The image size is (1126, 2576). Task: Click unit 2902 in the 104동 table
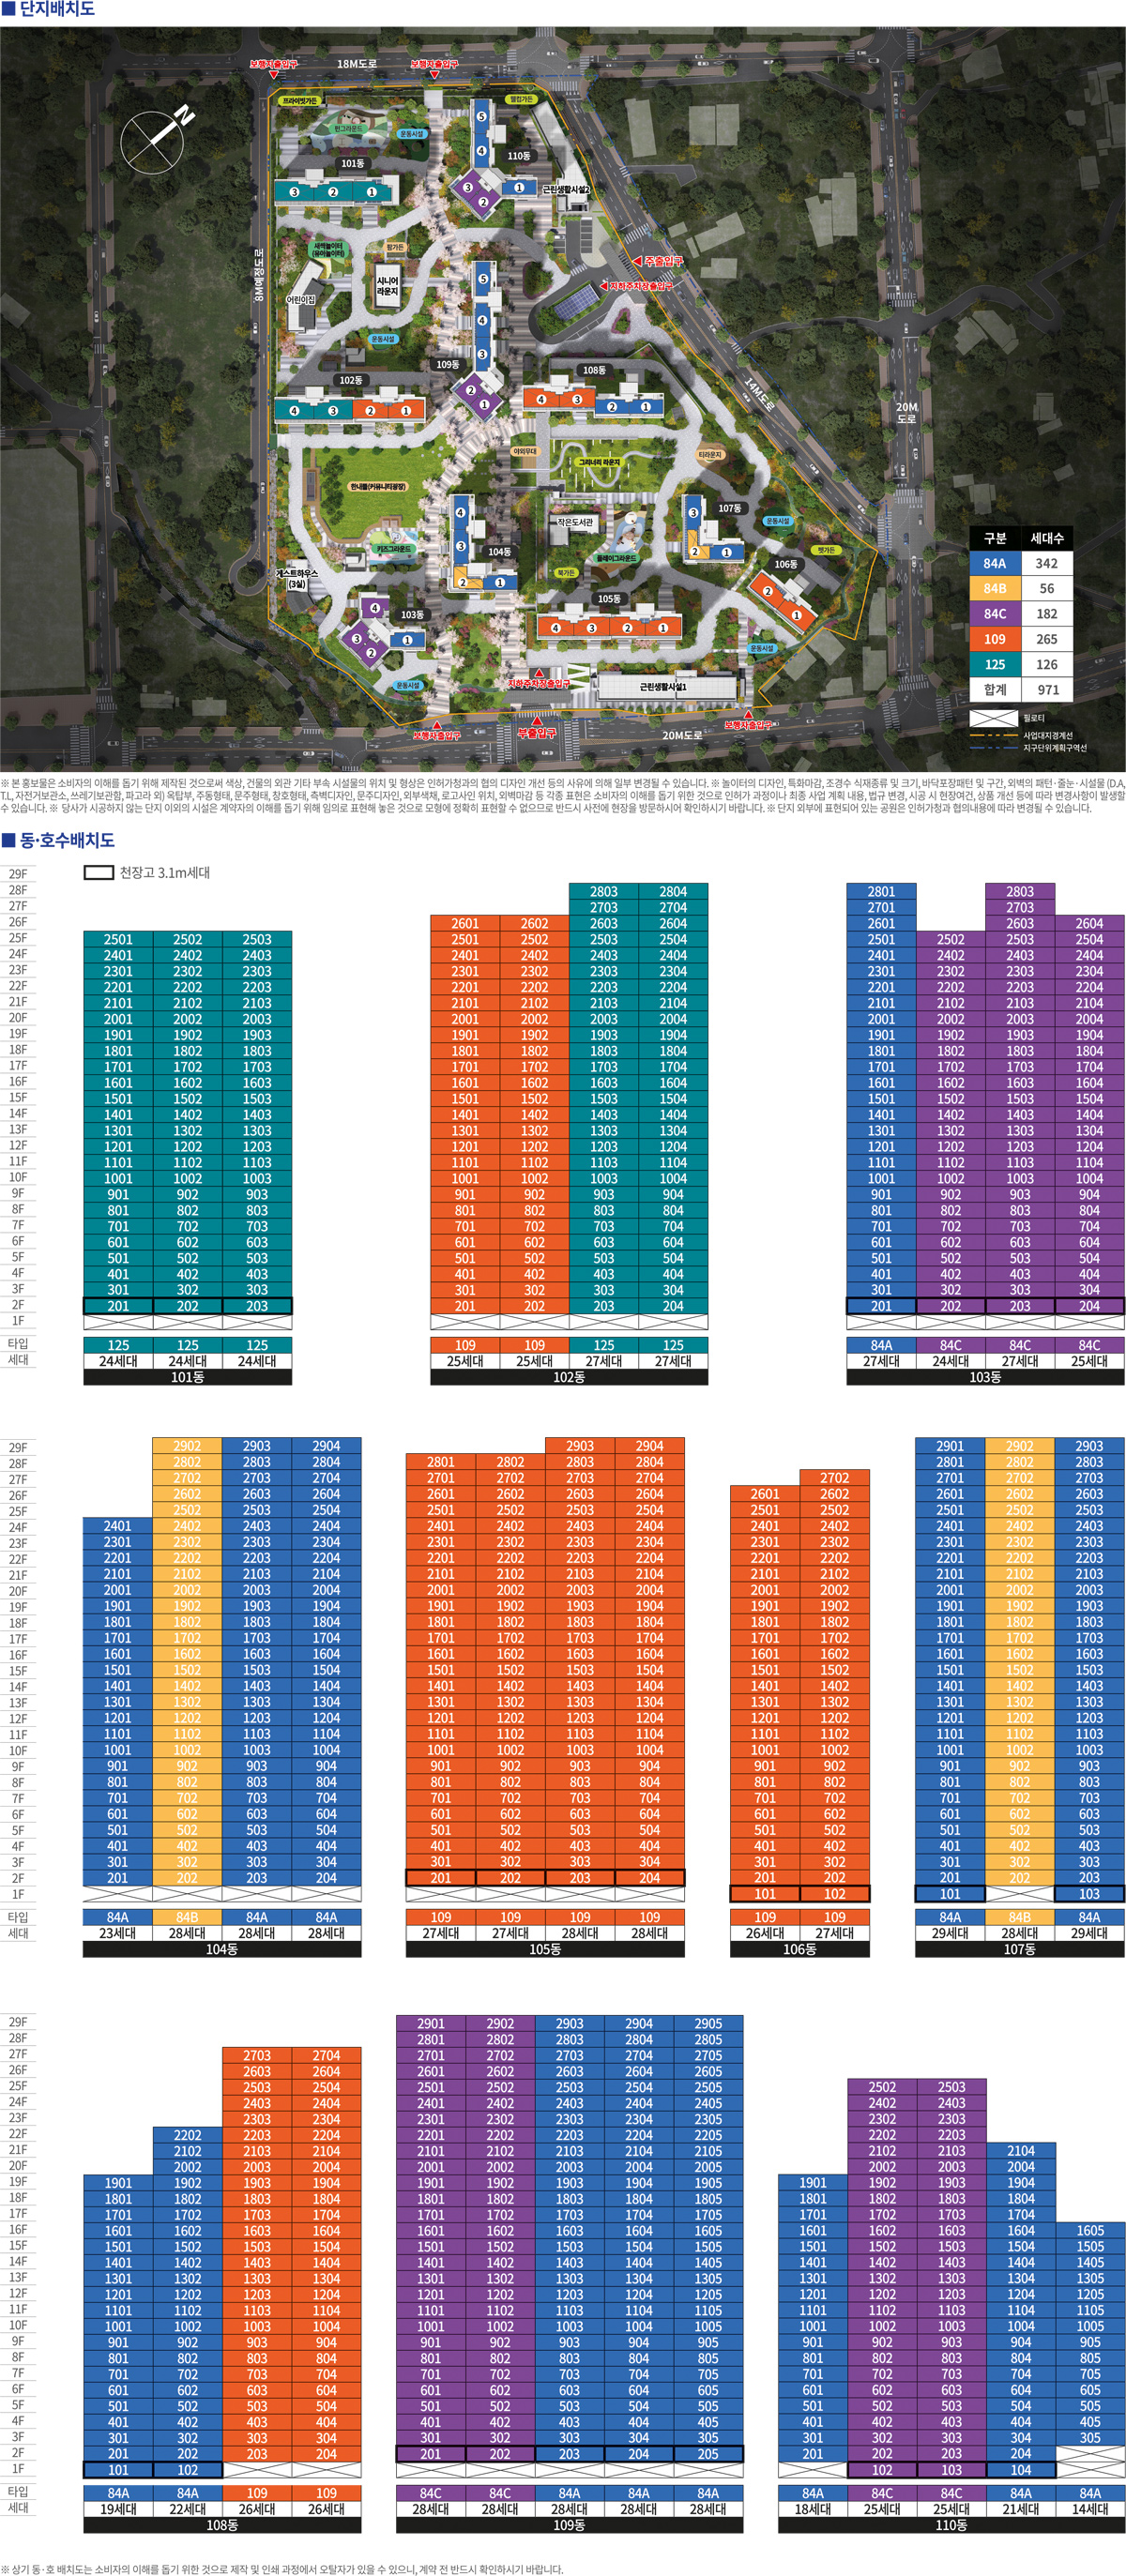pyautogui.click(x=187, y=1446)
